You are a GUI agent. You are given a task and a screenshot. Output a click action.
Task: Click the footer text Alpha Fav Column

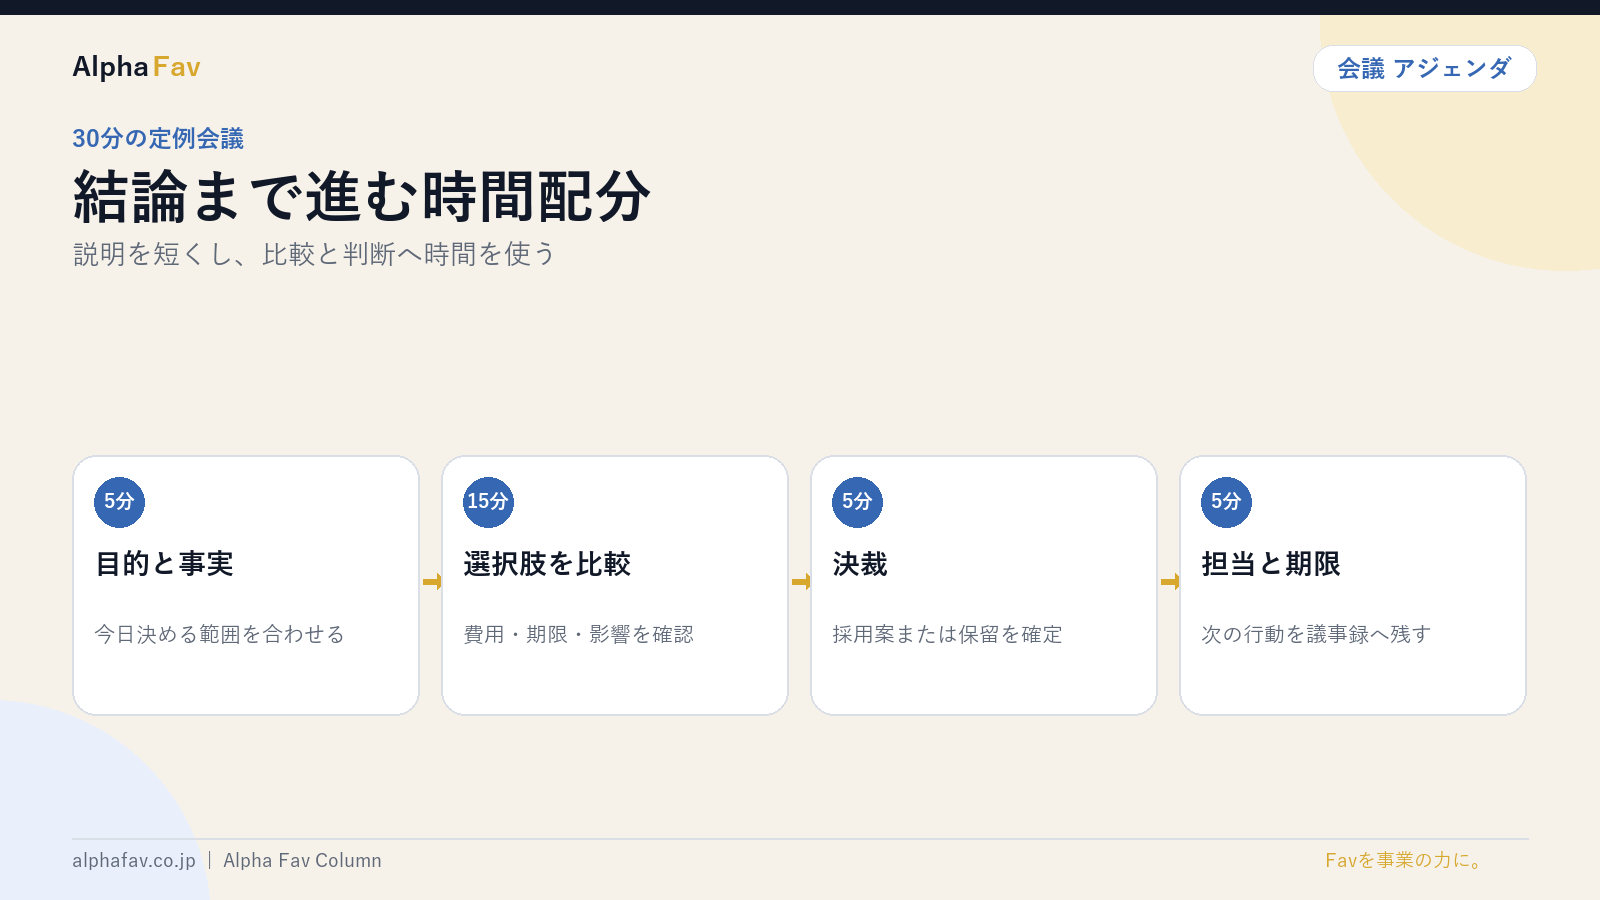pyautogui.click(x=302, y=861)
